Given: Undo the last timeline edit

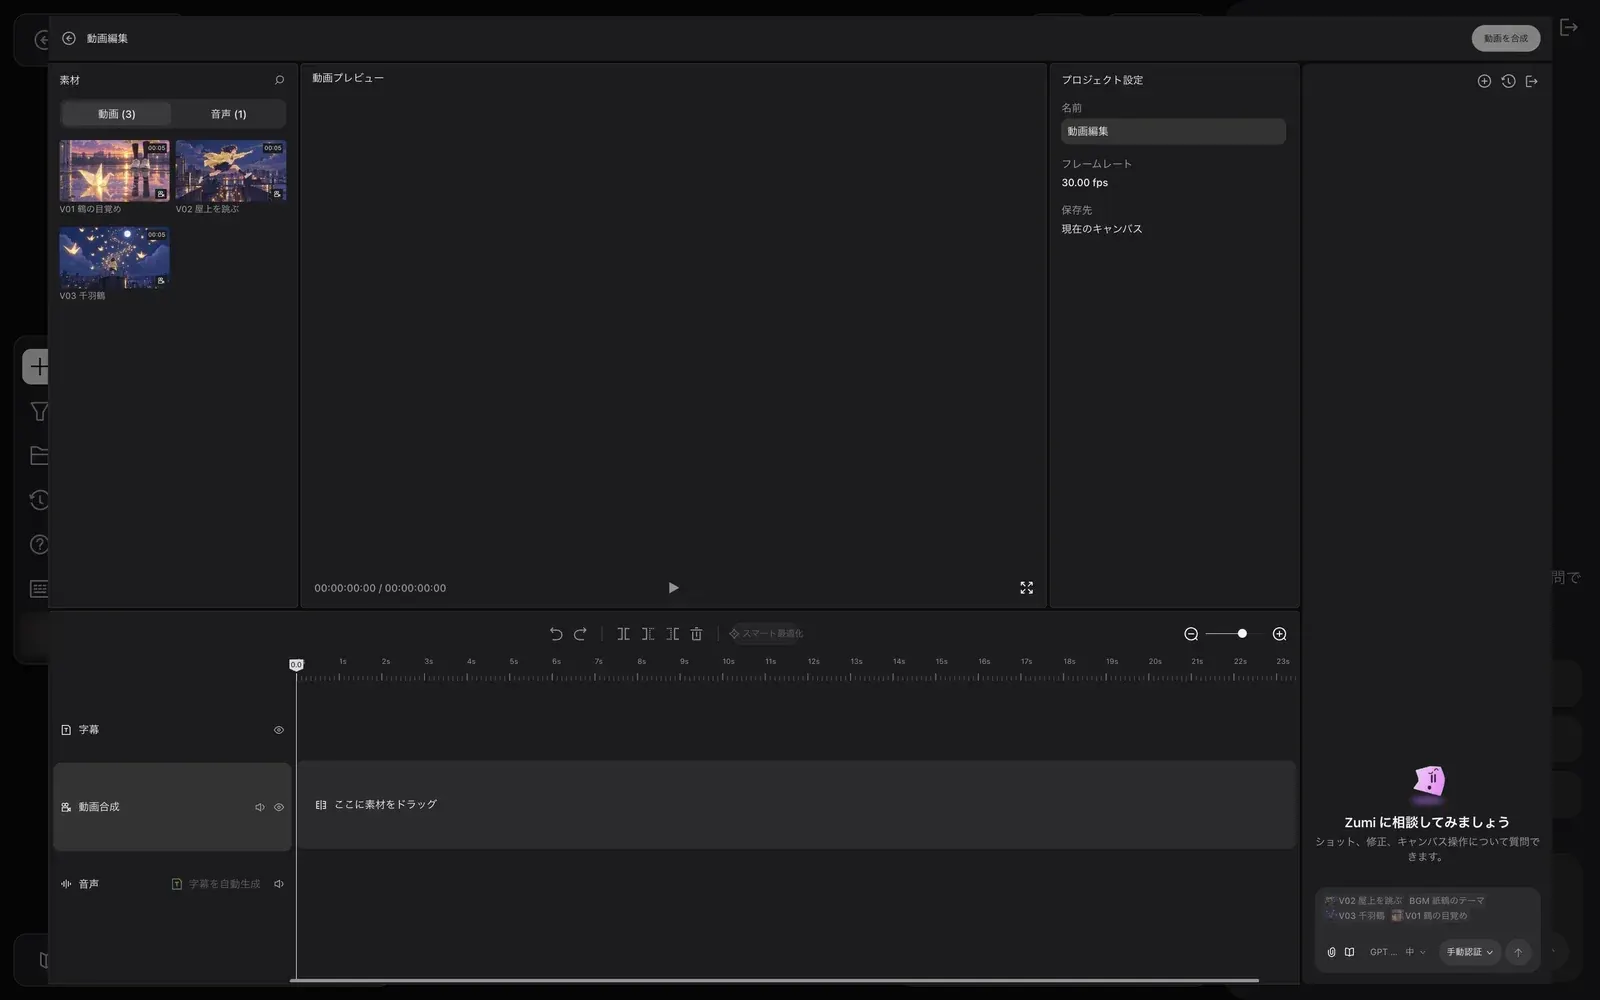Looking at the screenshot, I should pyautogui.click(x=556, y=634).
